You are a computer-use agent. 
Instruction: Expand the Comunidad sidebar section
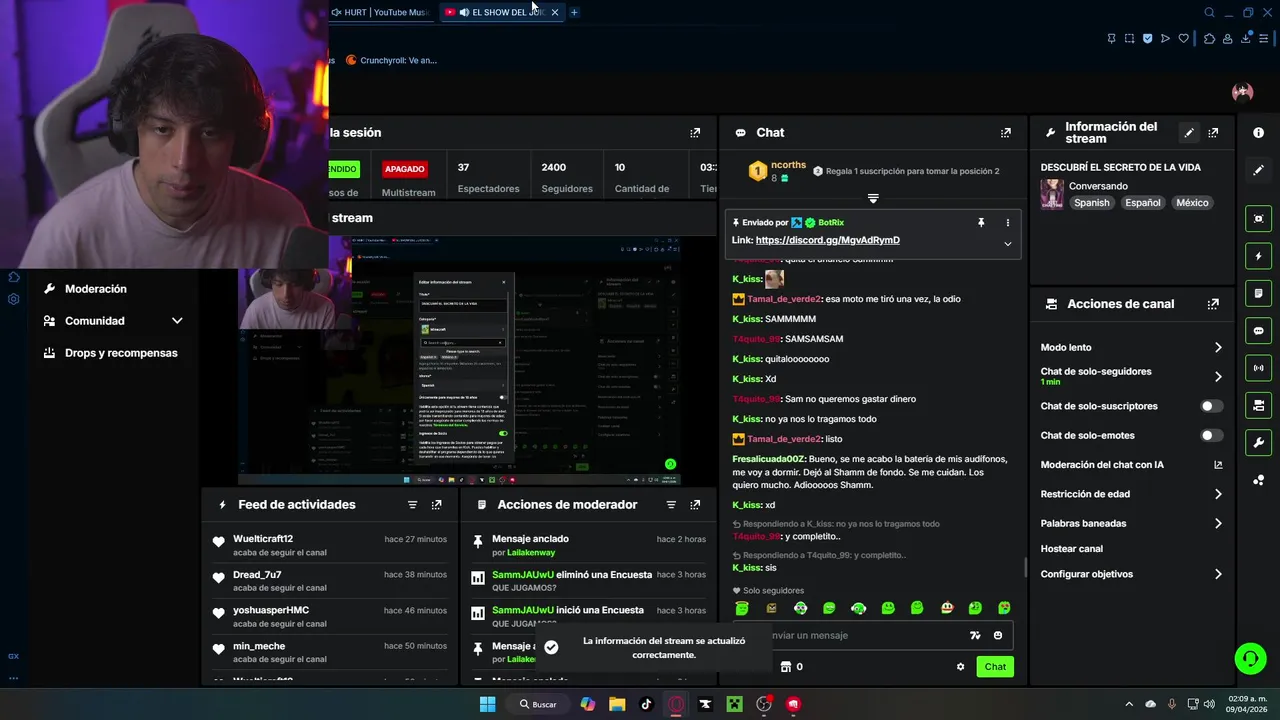(x=177, y=321)
